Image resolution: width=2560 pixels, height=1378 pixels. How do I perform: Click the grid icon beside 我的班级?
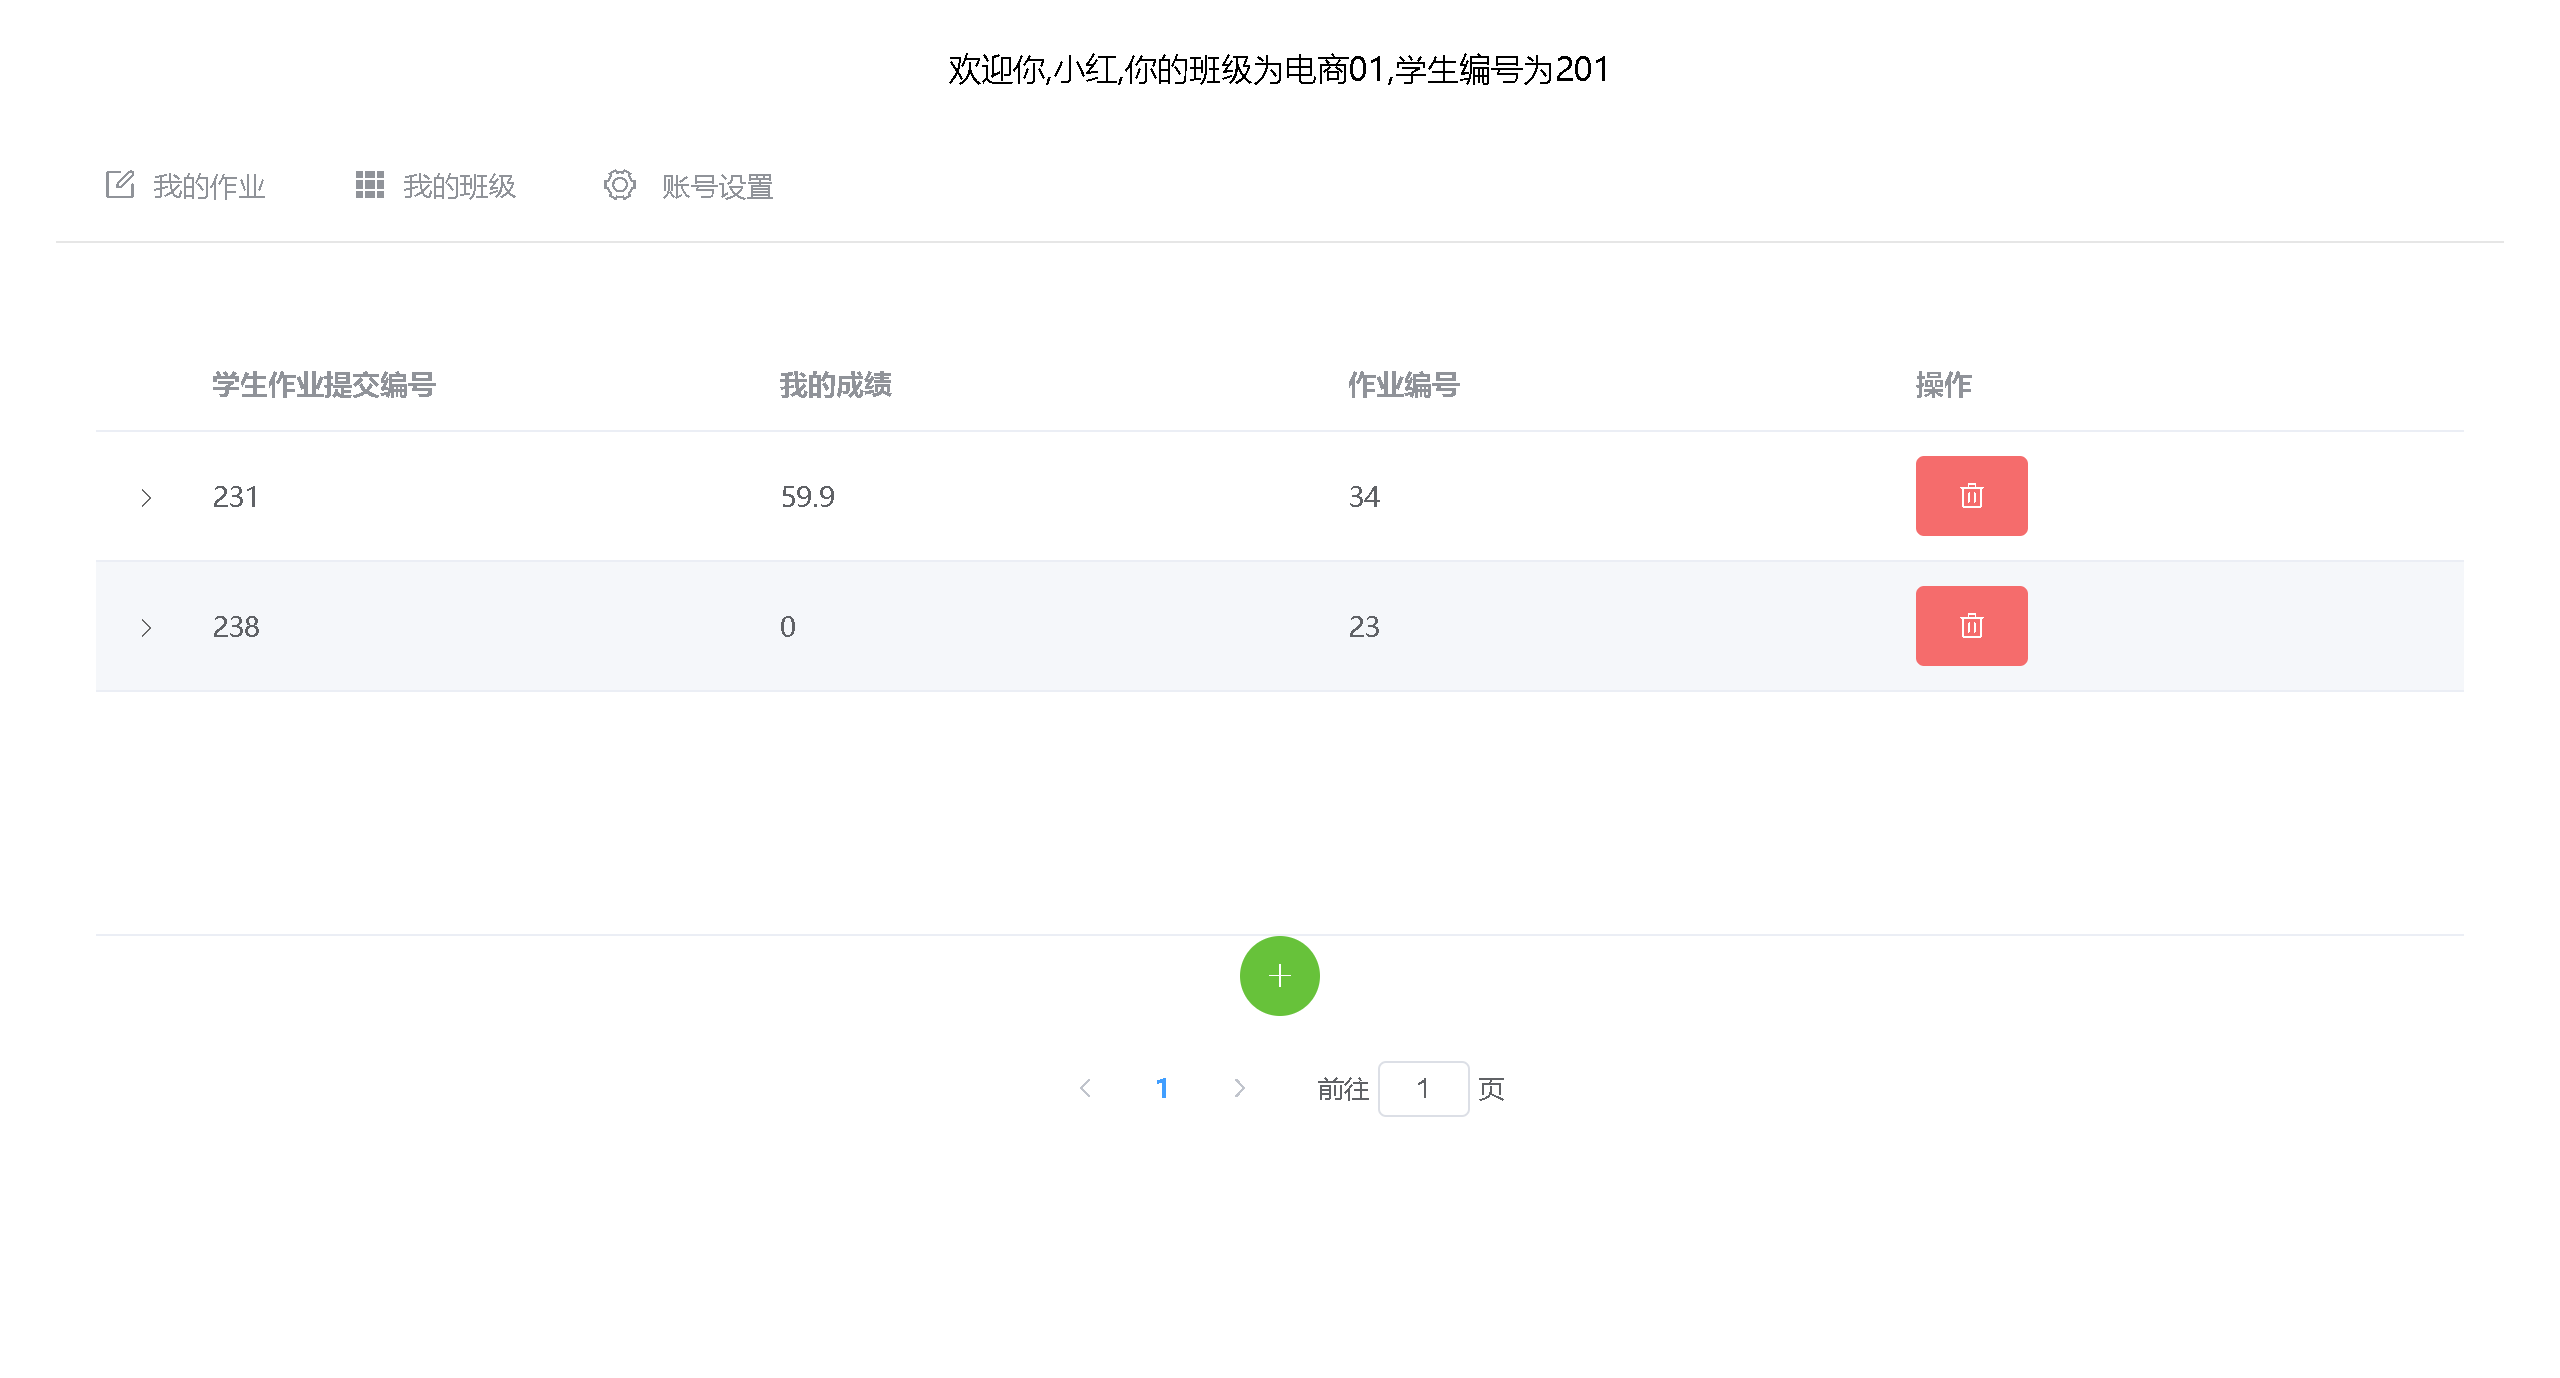(x=369, y=185)
